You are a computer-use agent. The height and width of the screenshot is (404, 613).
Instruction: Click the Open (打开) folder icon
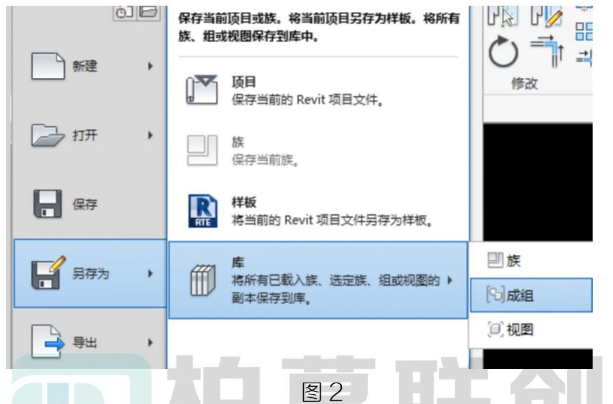click(48, 135)
